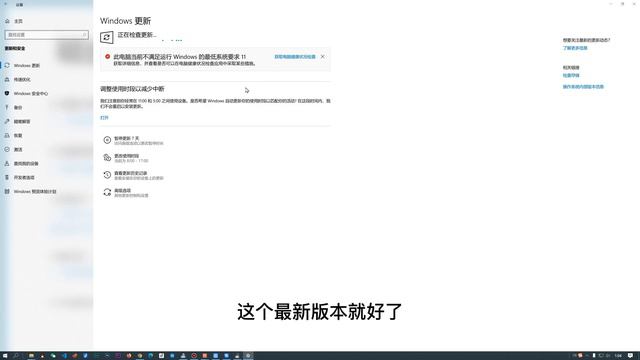The image size is (640, 360).
Task: Click 检查存储 related link
Action: [x=571, y=76]
